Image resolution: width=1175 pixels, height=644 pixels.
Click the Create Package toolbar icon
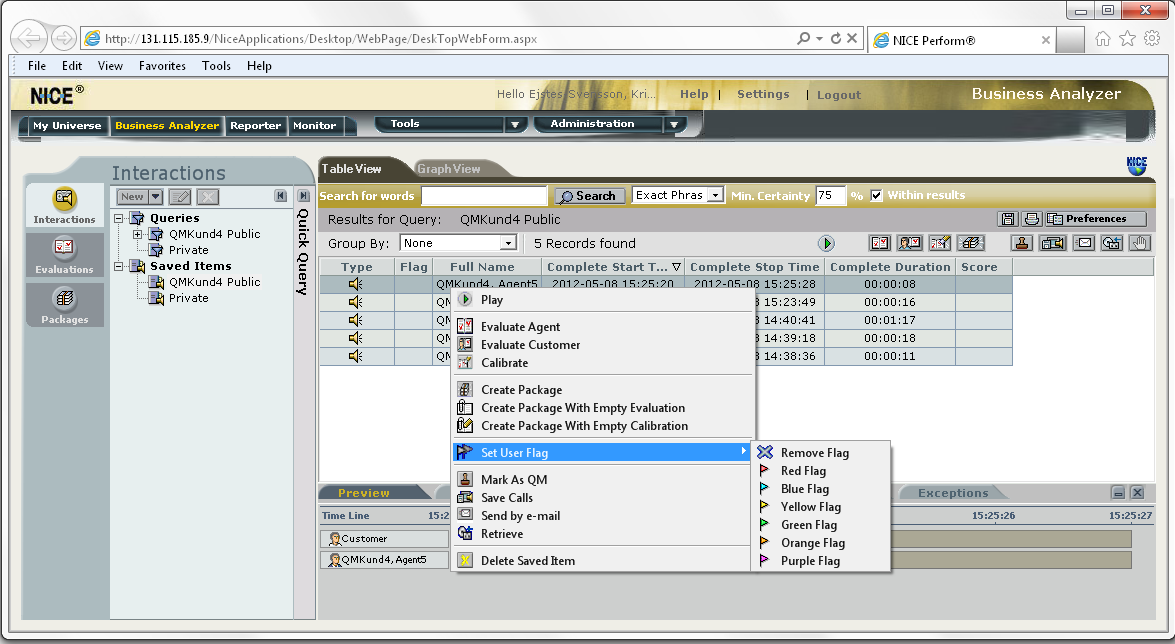point(970,243)
